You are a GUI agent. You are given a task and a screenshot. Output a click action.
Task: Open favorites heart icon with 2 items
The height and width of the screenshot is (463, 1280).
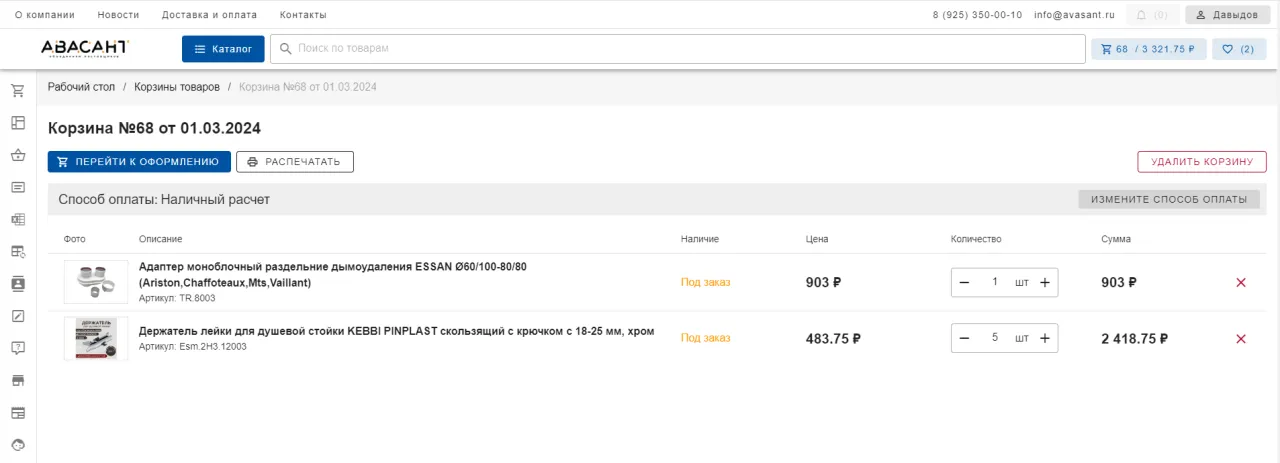coord(1238,49)
